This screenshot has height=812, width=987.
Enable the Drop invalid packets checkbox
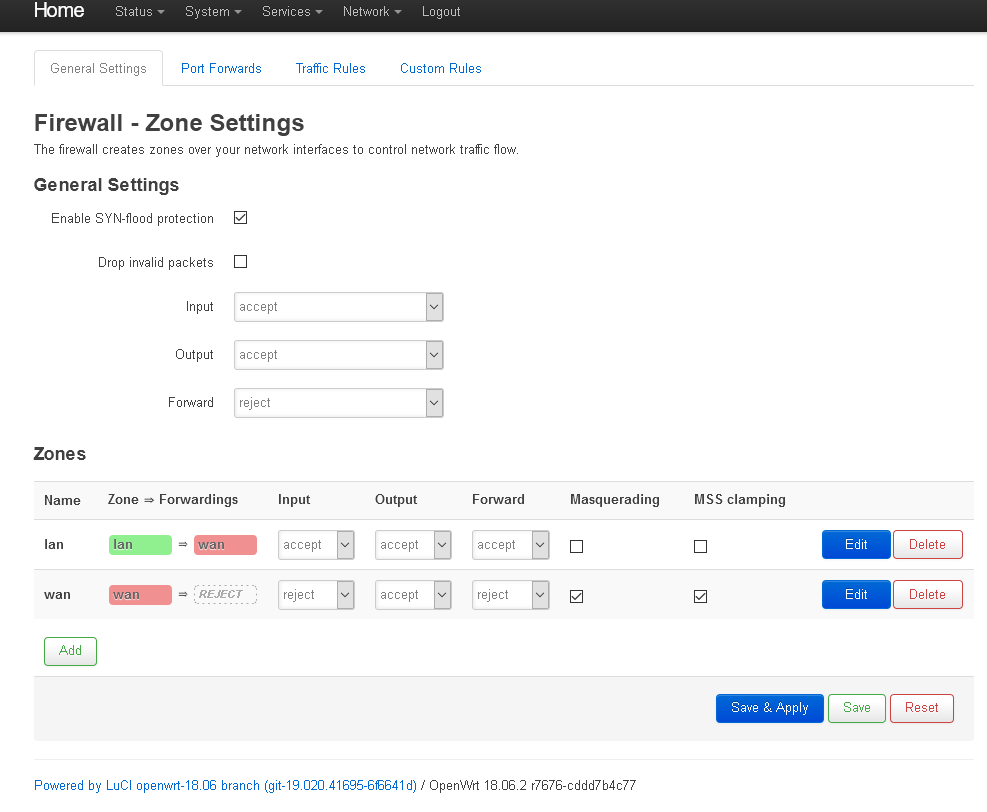(x=240, y=262)
